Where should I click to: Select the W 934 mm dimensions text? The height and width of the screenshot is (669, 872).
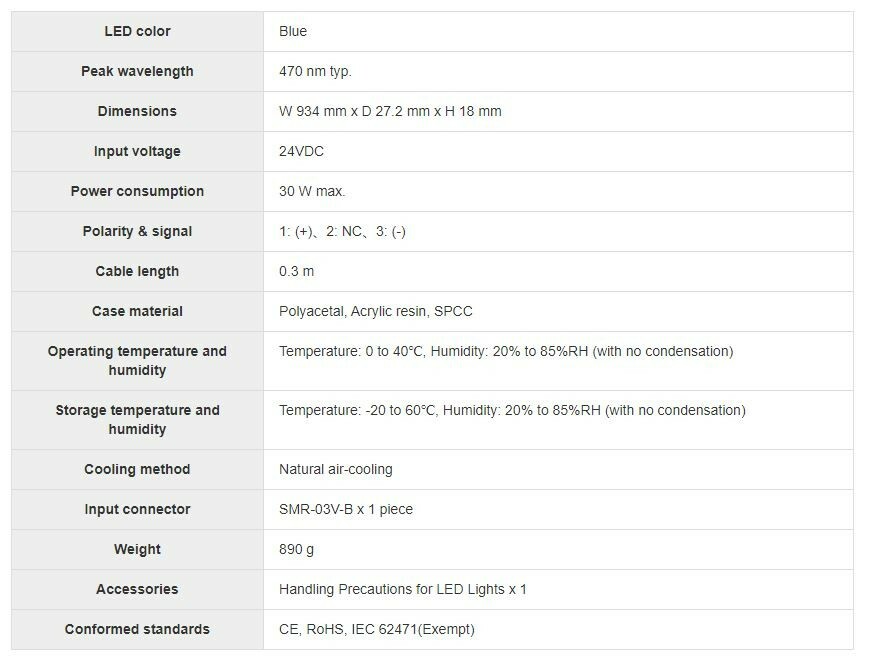click(x=390, y=111)
